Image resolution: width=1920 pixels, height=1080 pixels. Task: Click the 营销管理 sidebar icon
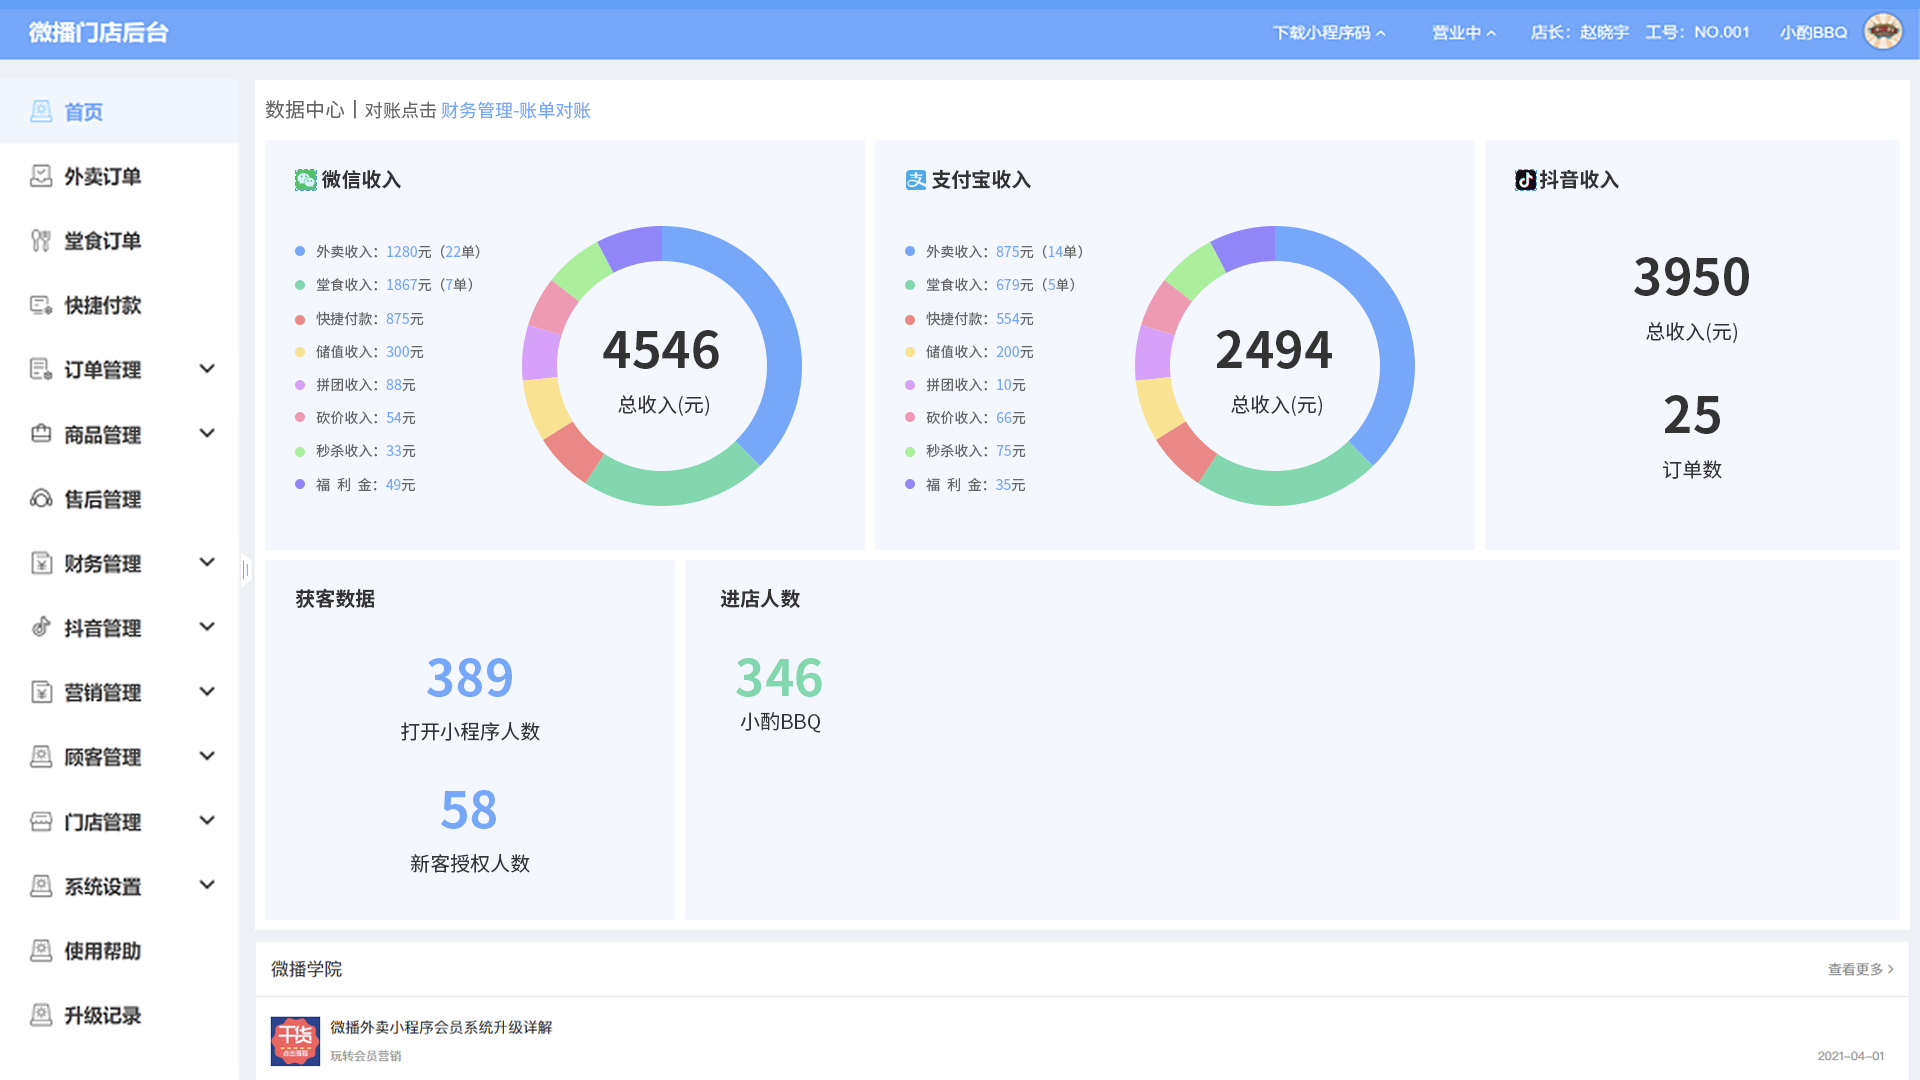(41, 692)
